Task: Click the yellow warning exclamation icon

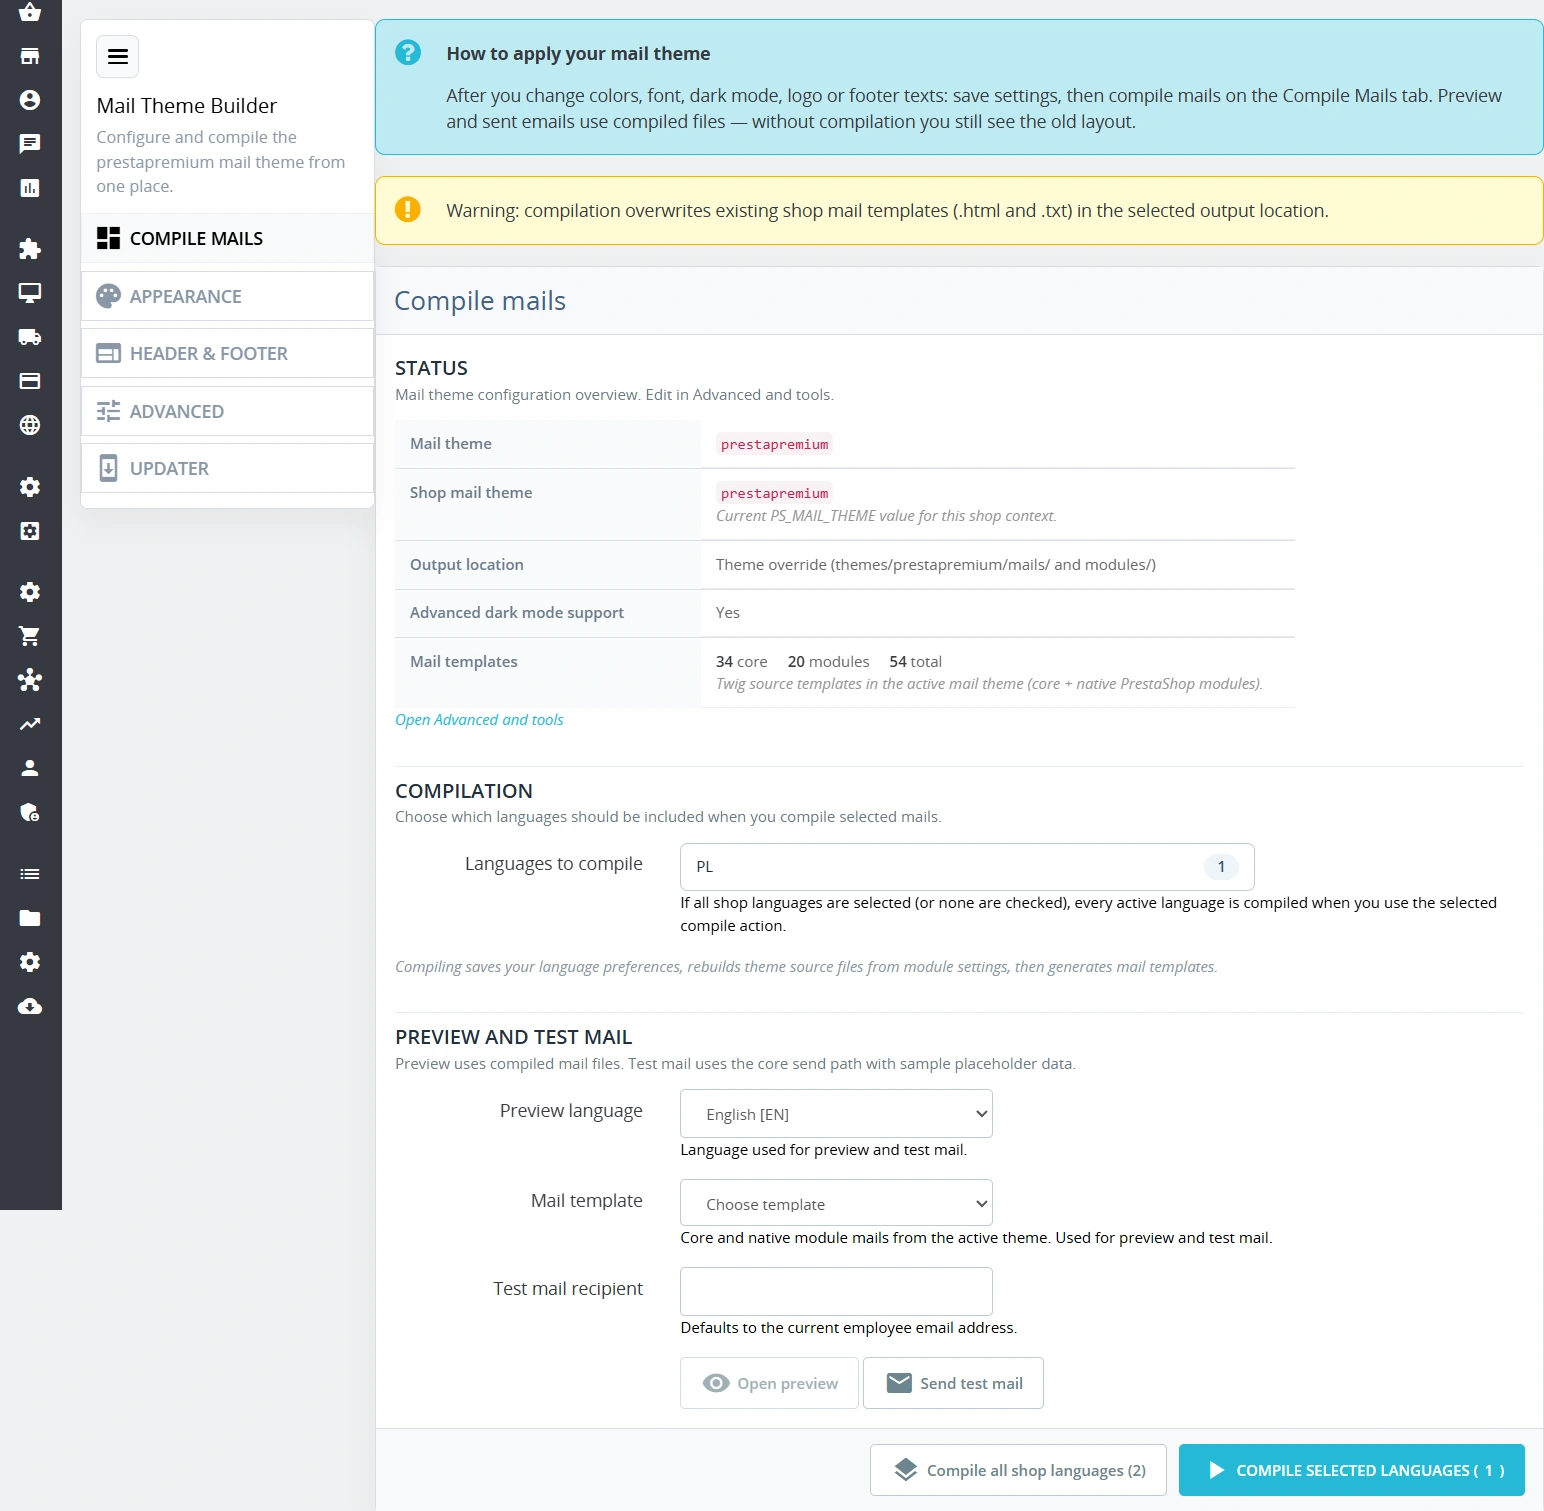Action: (x=408, y=209)
